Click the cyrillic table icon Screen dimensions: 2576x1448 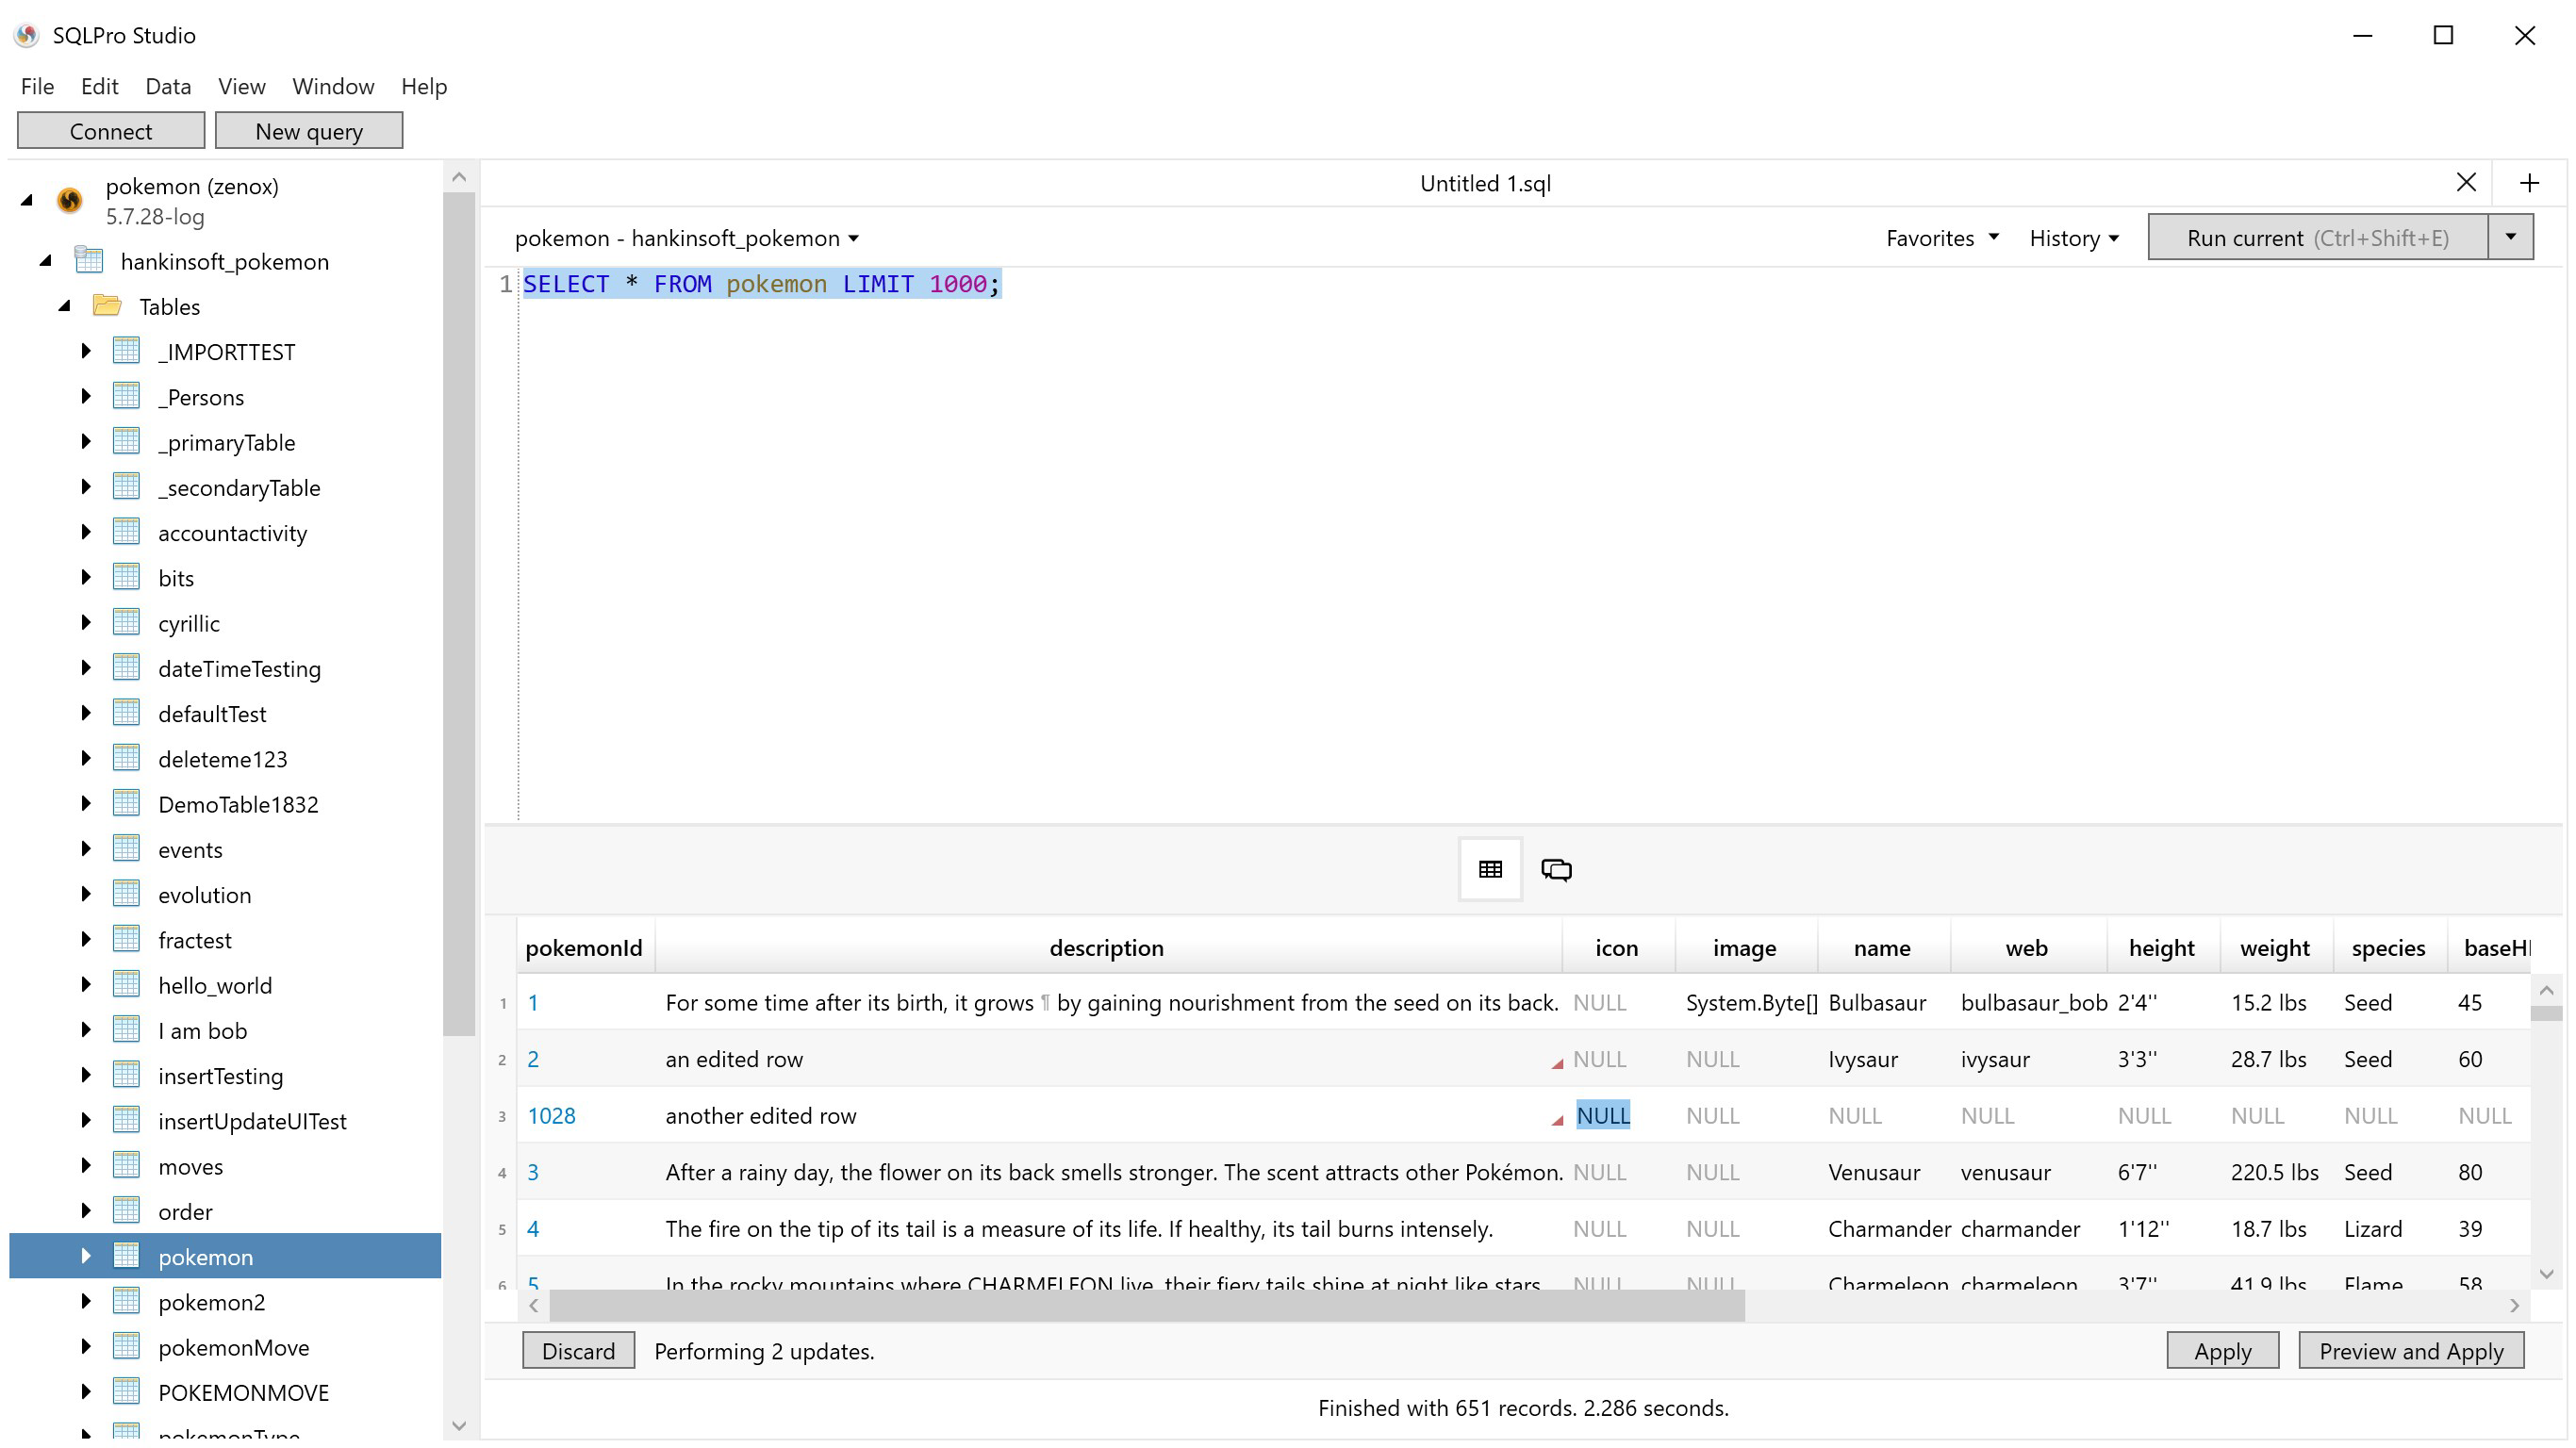click(126, 622)
